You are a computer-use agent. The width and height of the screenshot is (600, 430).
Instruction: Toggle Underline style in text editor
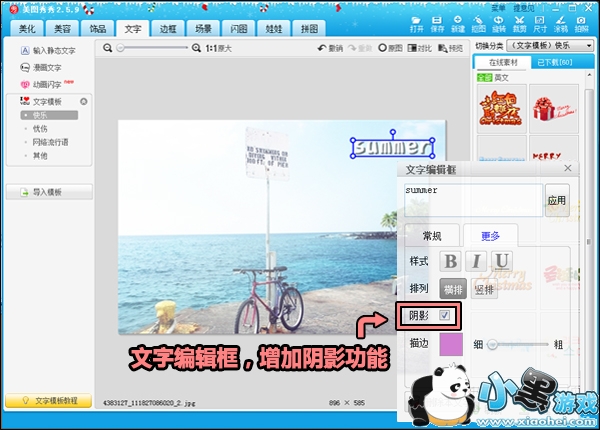[x=502, y=261]
